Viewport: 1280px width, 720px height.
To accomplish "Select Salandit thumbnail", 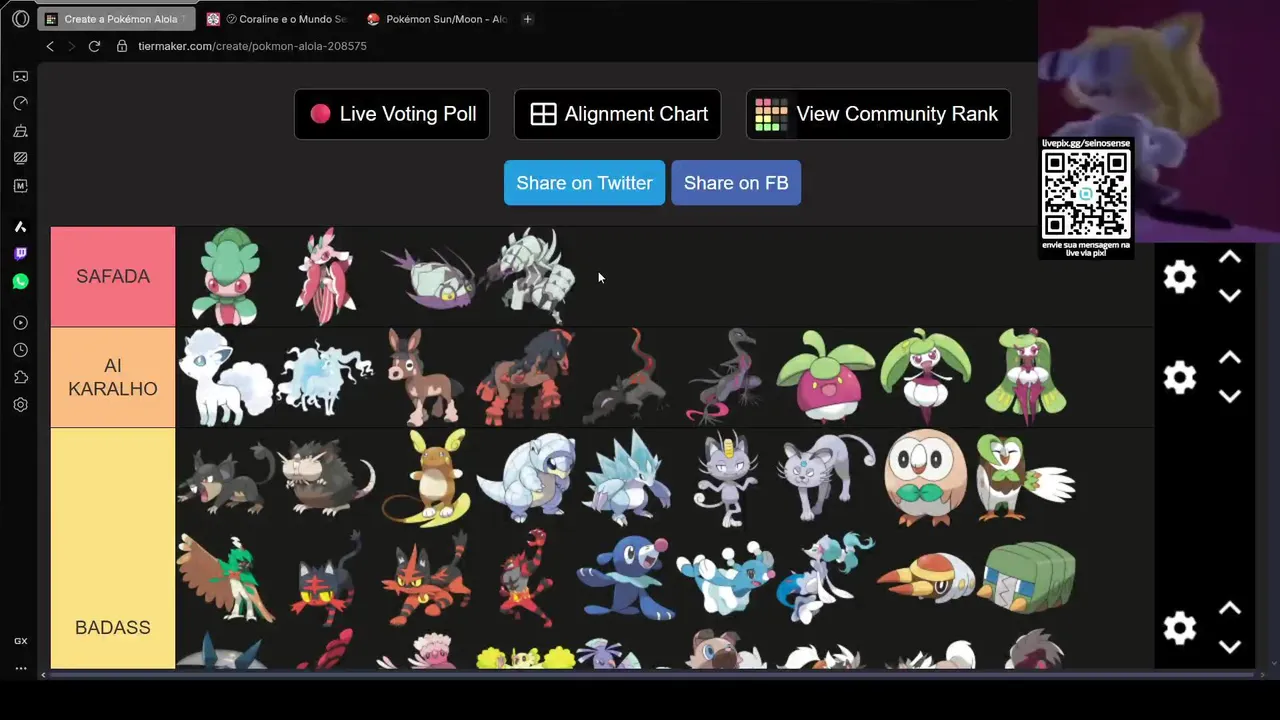I will click(626, 378).
